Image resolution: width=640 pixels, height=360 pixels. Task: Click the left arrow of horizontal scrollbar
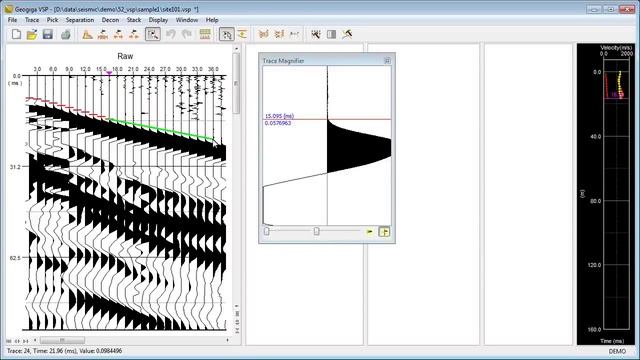click(x=35, y=340)
